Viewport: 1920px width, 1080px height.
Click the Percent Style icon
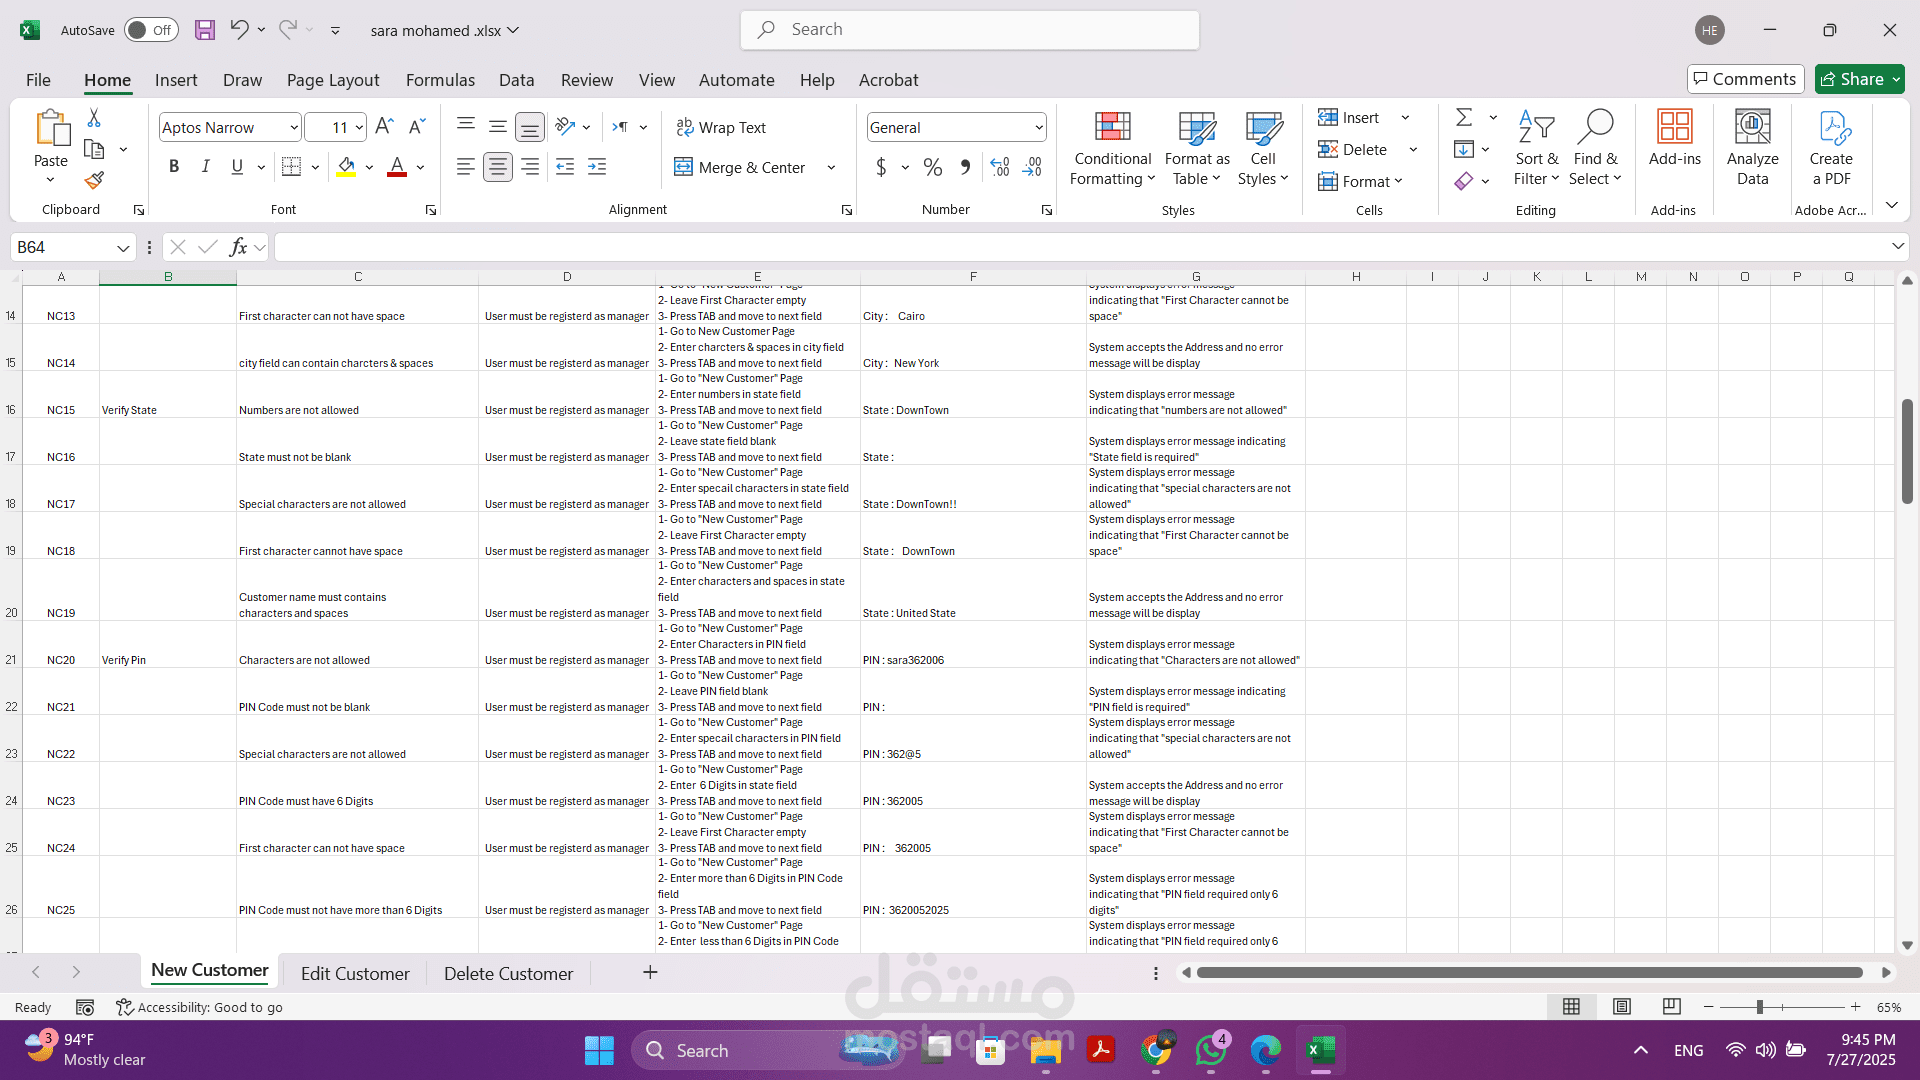932,167
